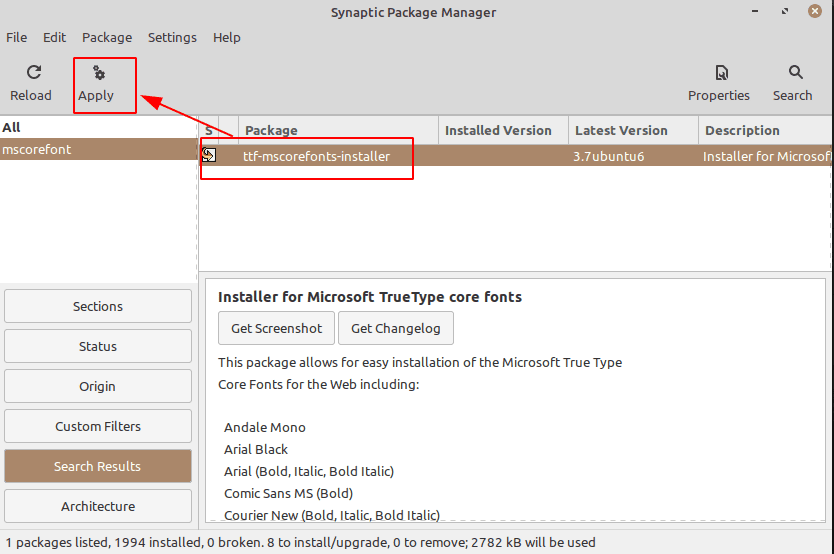
Task: Open the Settings menu
Action: [172, 38]
